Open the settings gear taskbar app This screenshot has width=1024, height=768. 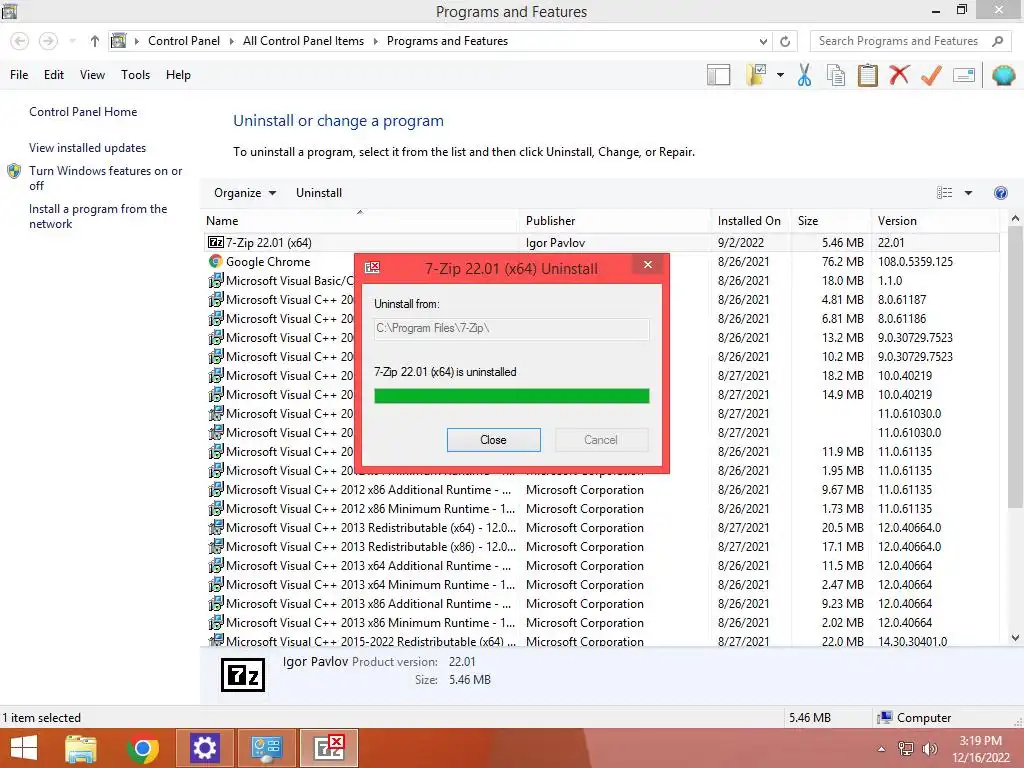point(204,748)
